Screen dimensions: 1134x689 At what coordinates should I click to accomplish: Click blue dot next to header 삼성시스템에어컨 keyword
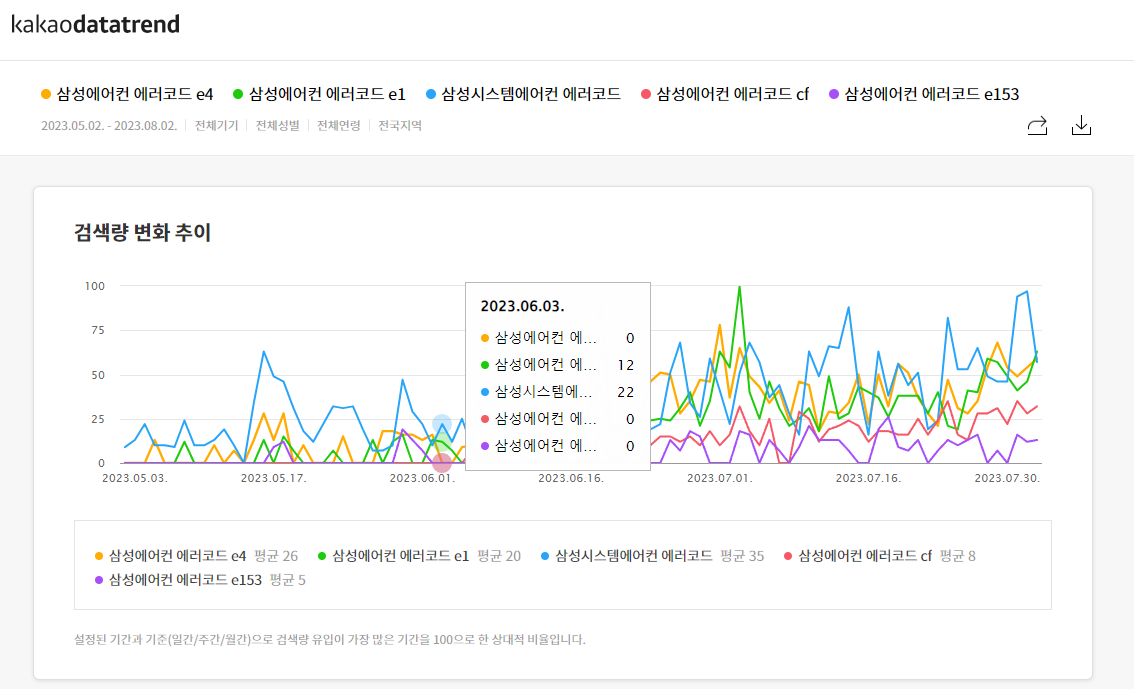pyautogui.click(x=431, y=94)
